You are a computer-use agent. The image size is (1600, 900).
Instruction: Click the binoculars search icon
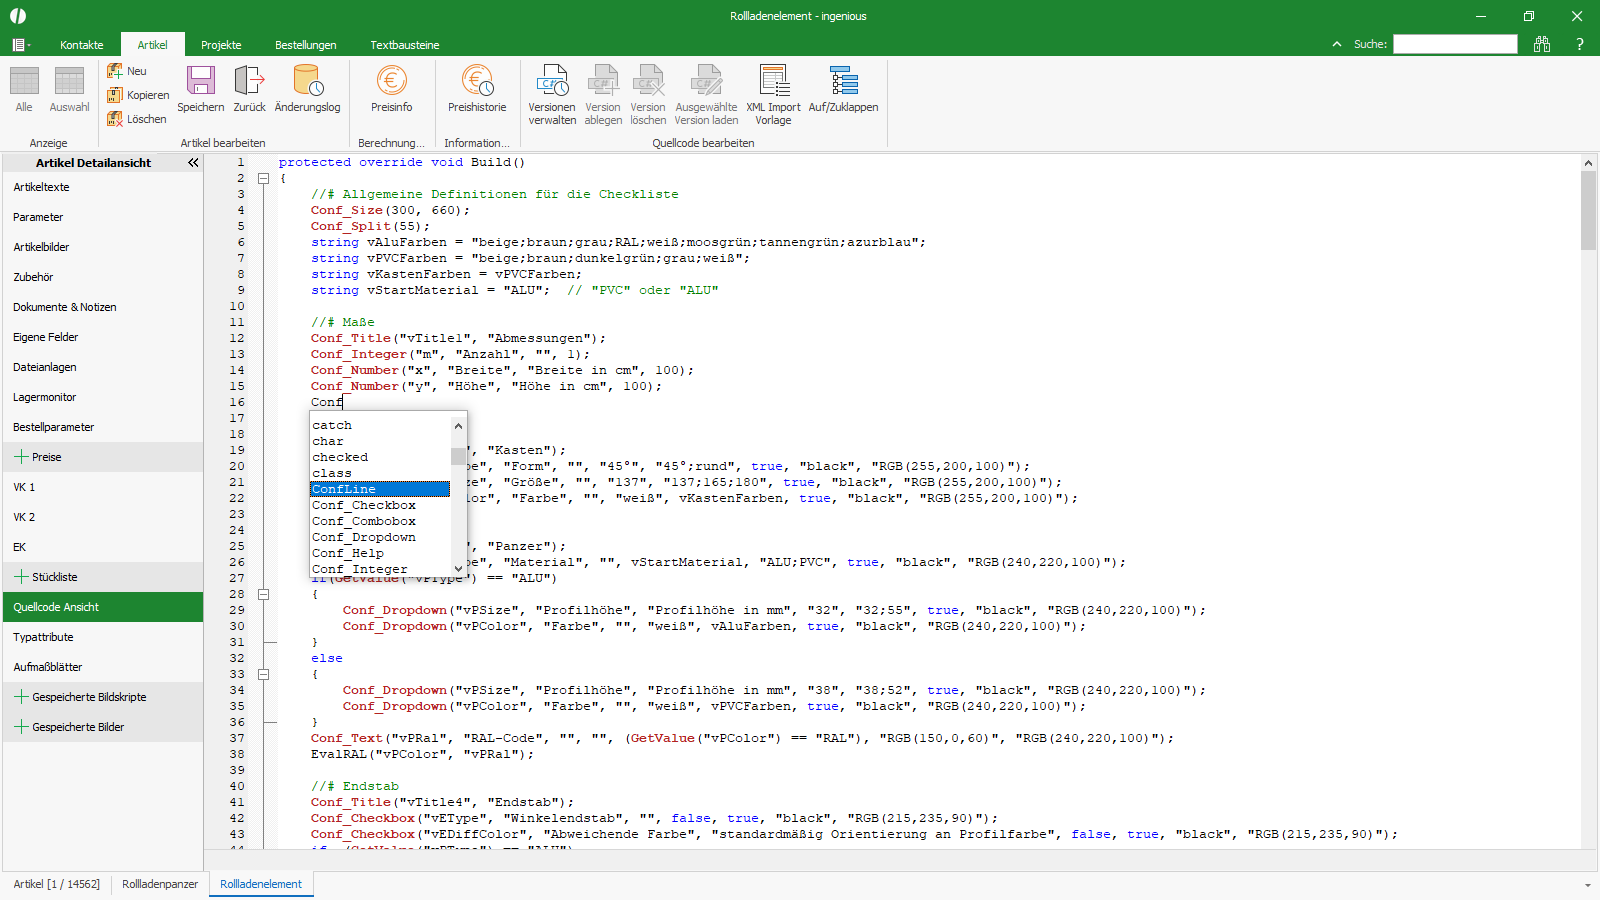pos(1542,44)
